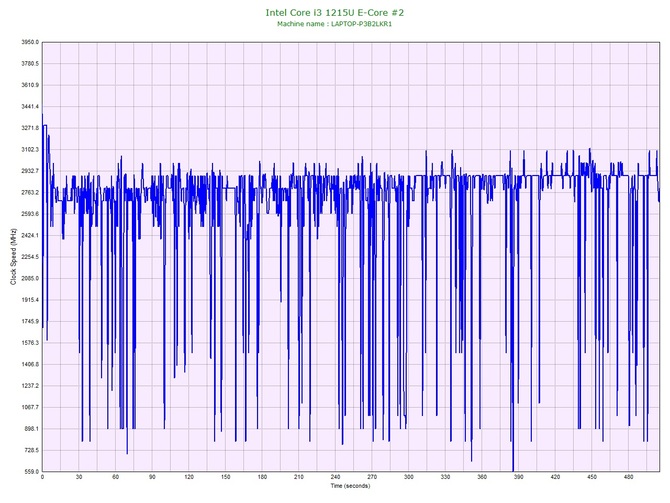The width and height of the screenshot is (670, 503).
Task: Click the 1237.2 y-axis value
Action: (30, 385)
